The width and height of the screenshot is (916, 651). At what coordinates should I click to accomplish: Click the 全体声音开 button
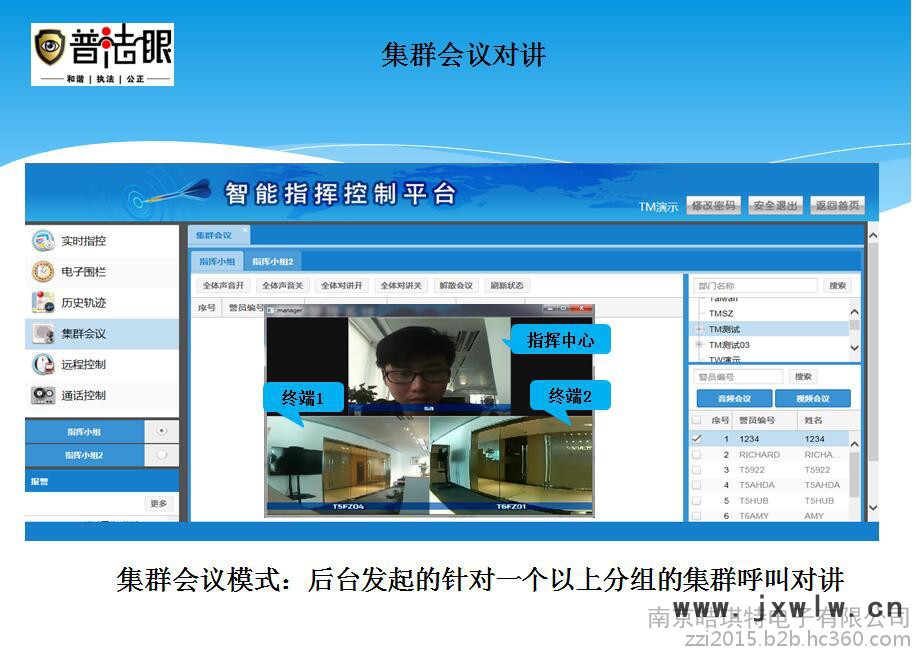[x=223, y=286]
